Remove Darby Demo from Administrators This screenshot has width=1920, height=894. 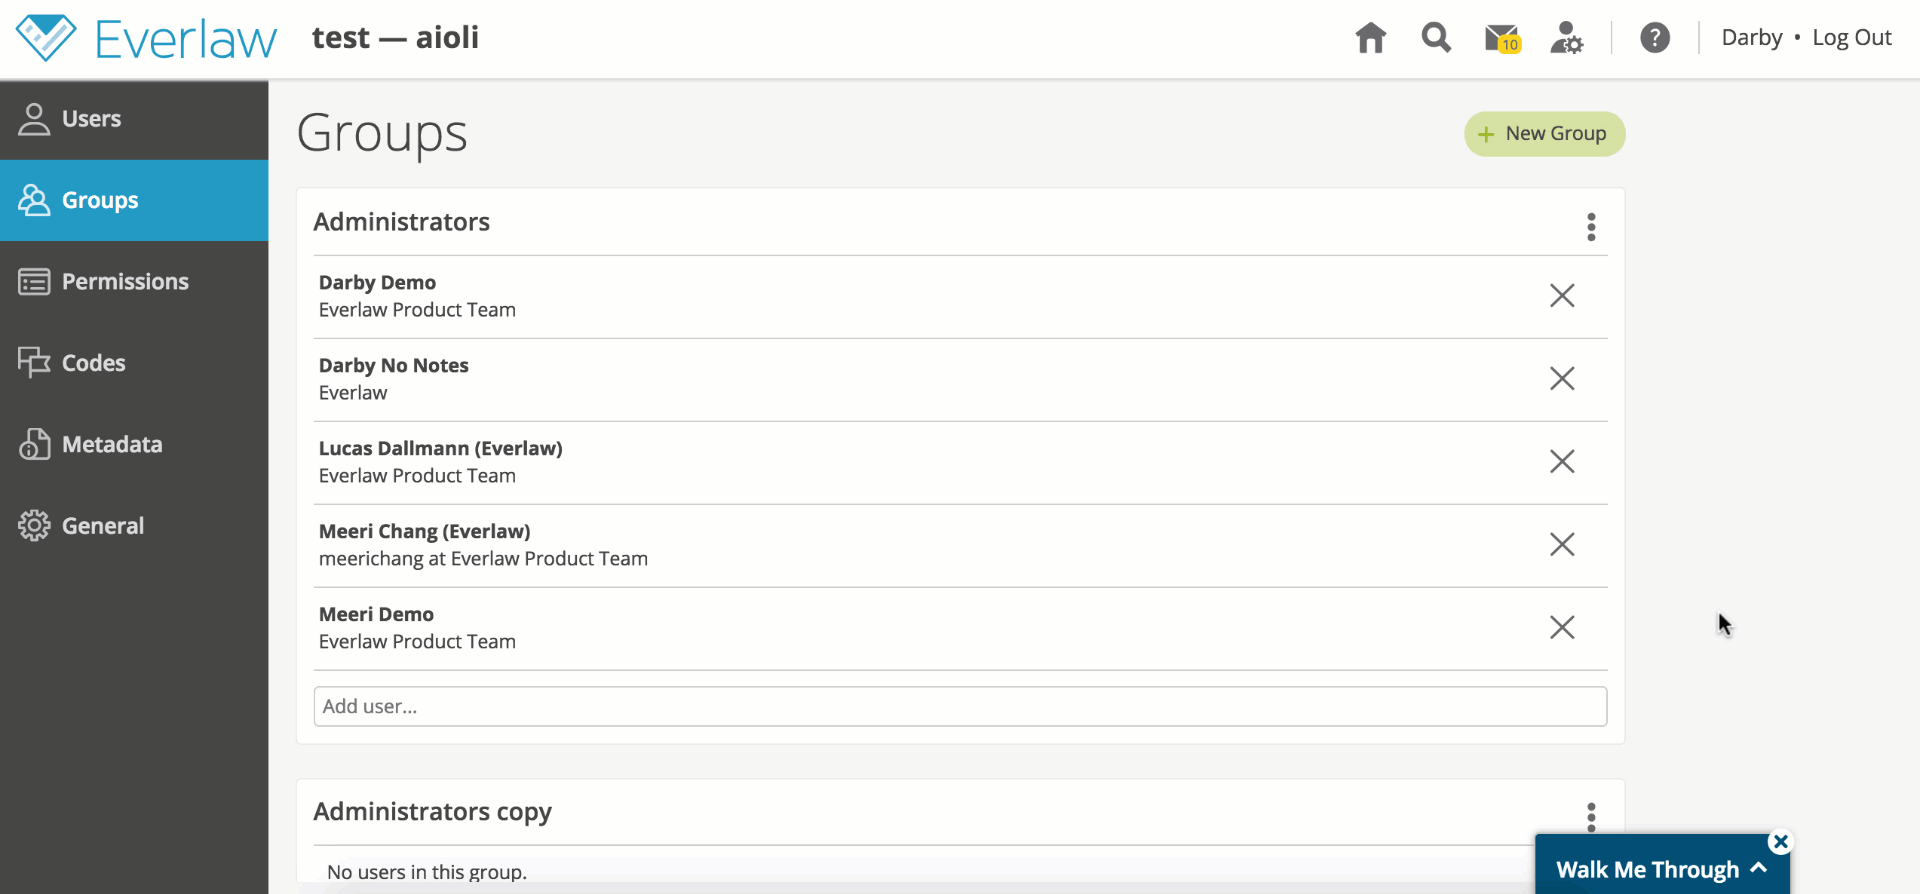(x=1562, y=296)
